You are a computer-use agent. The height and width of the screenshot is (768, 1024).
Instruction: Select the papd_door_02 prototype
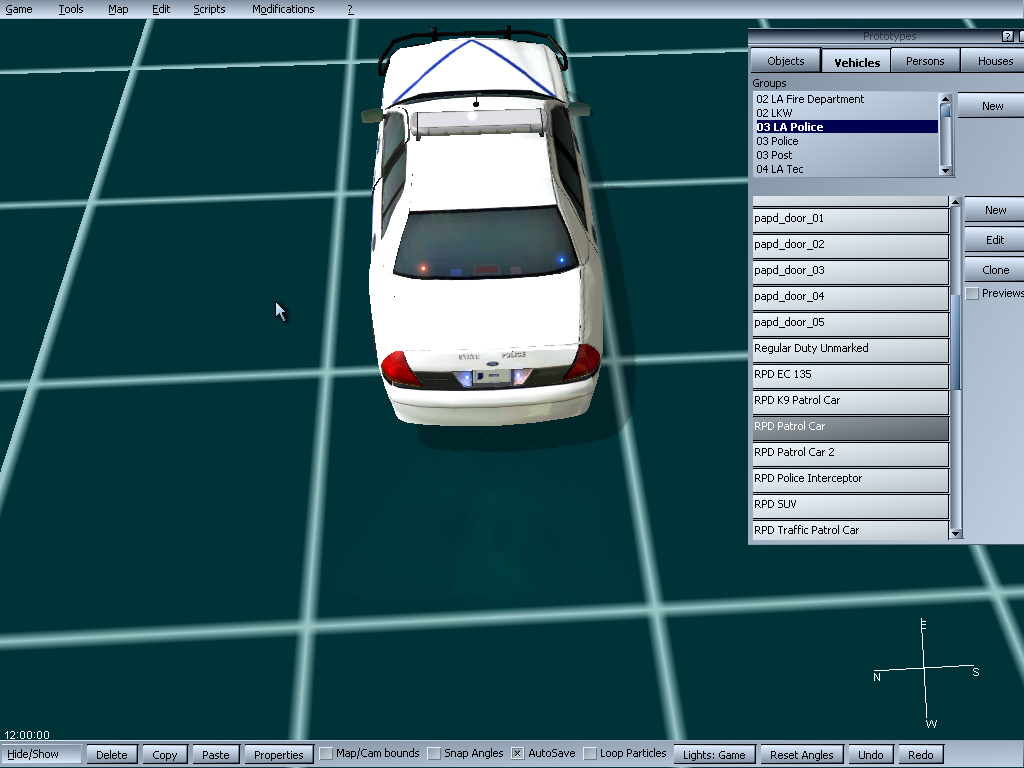click(850, 245)
